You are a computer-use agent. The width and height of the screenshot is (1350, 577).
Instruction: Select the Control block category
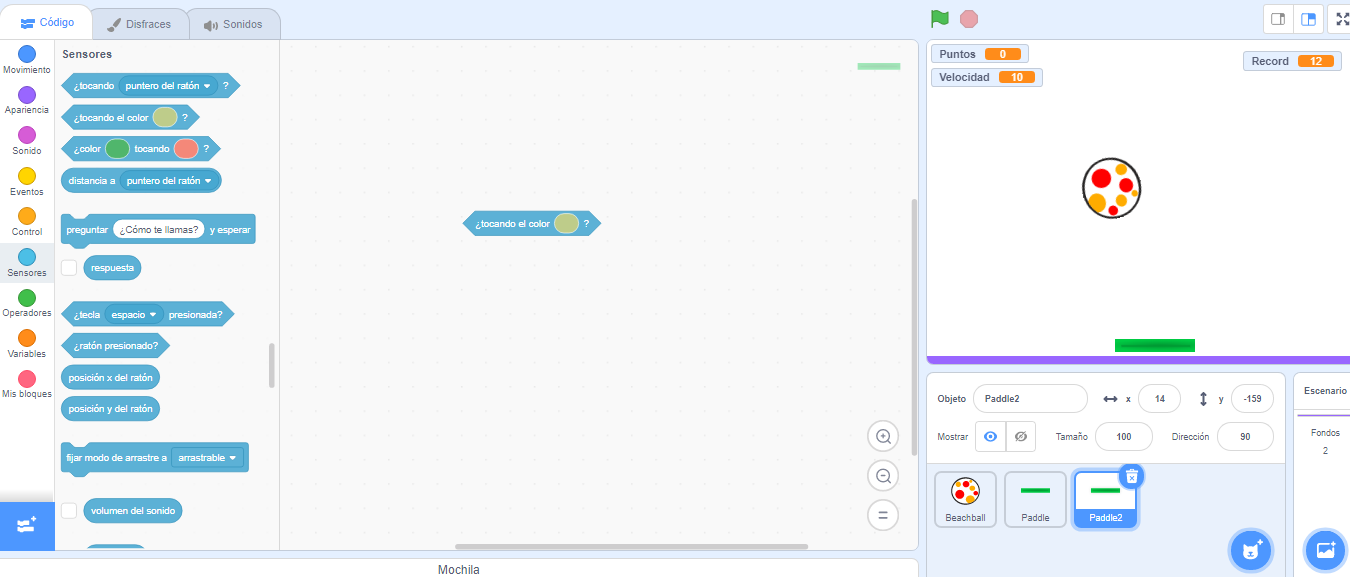click(27, 222)
